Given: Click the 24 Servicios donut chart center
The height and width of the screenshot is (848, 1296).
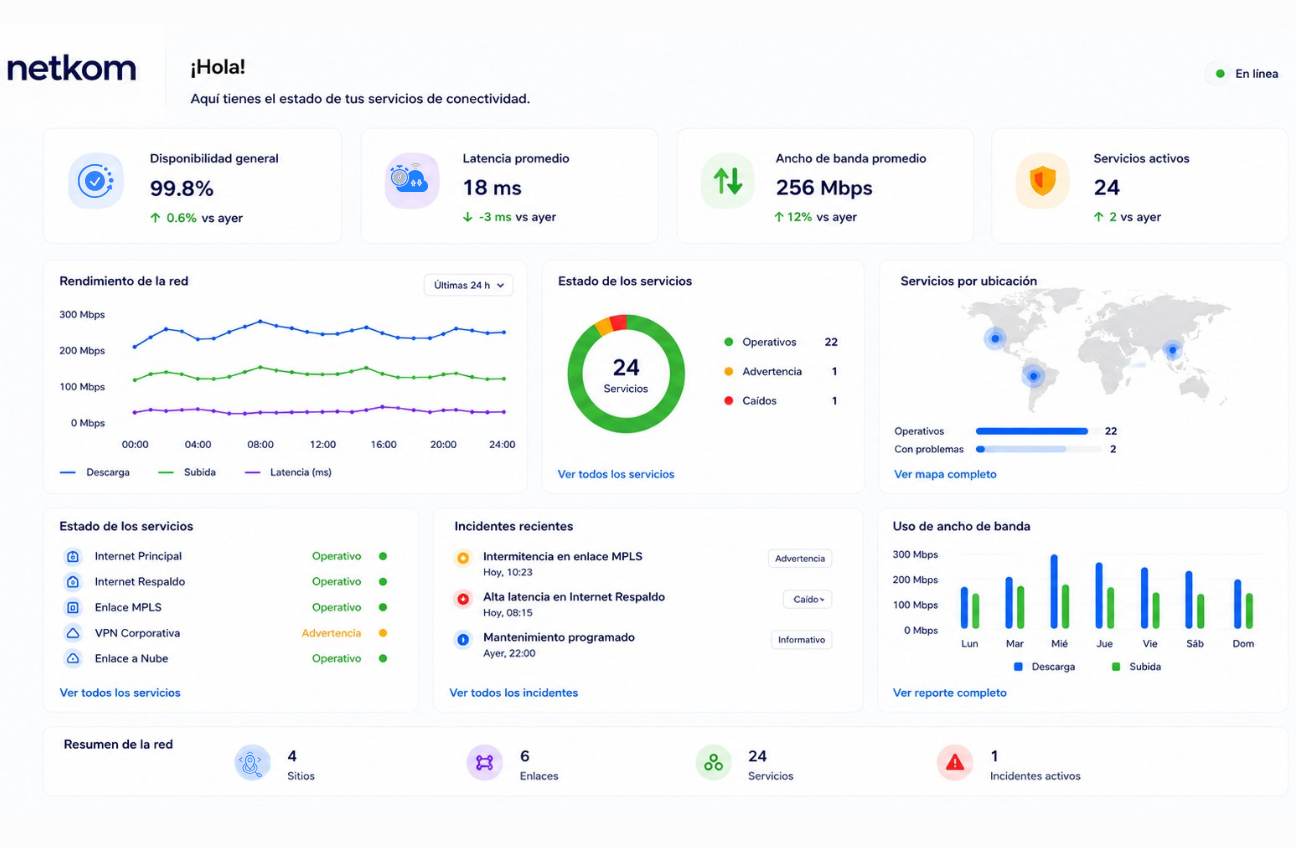Looking at the screenshot, I should pyautogui.click(x=626, y=374).
